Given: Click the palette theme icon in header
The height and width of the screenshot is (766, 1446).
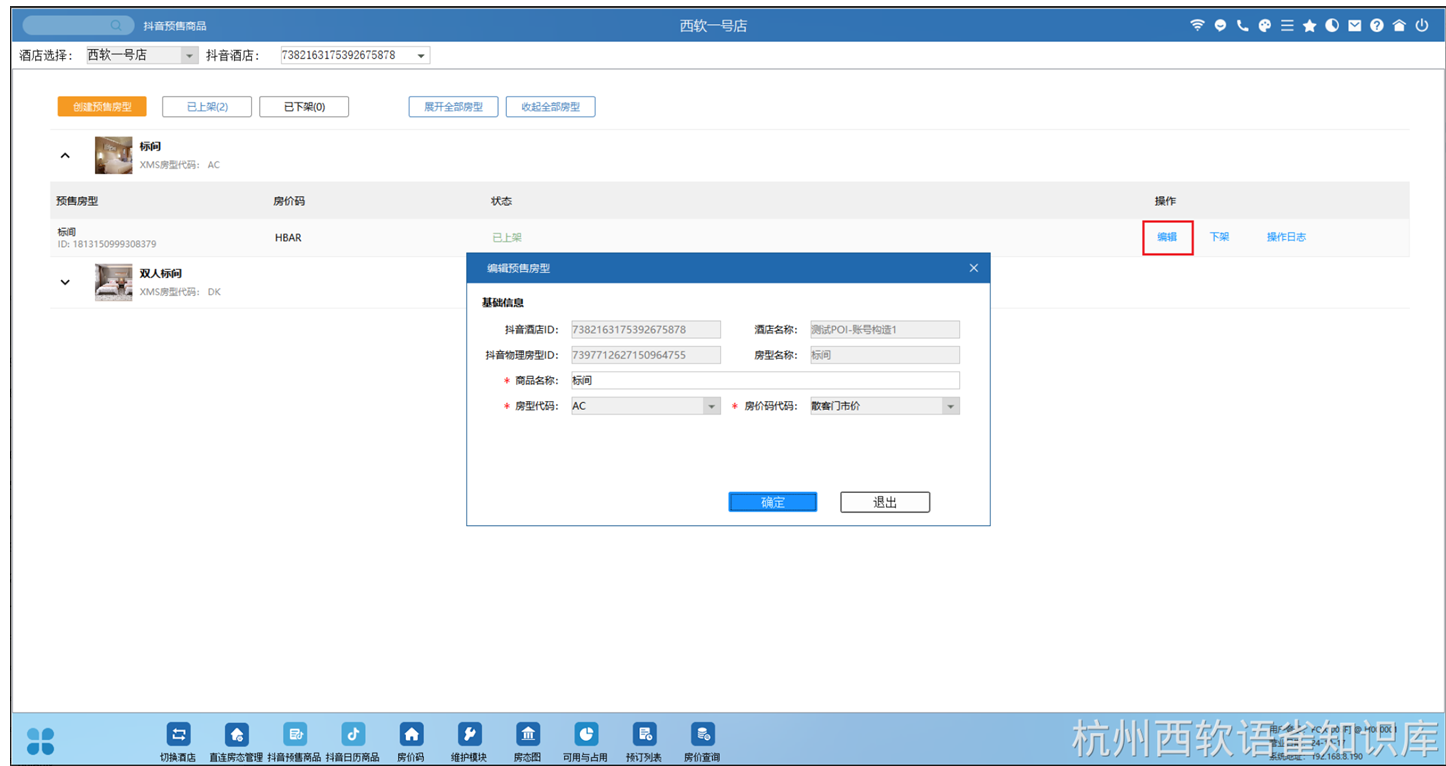Looking at the screenshot, I should 1264,26.
